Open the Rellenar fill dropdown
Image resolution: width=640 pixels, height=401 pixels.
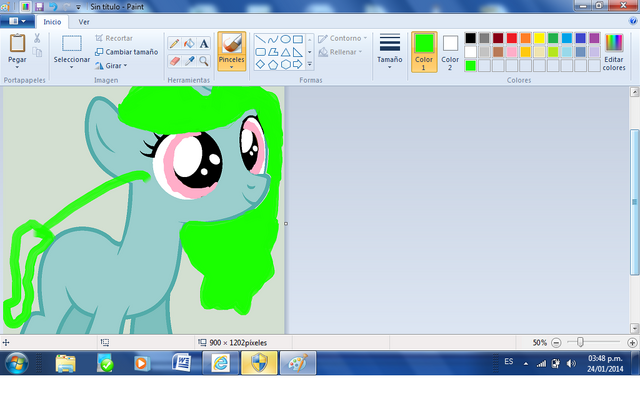(340, 52)
